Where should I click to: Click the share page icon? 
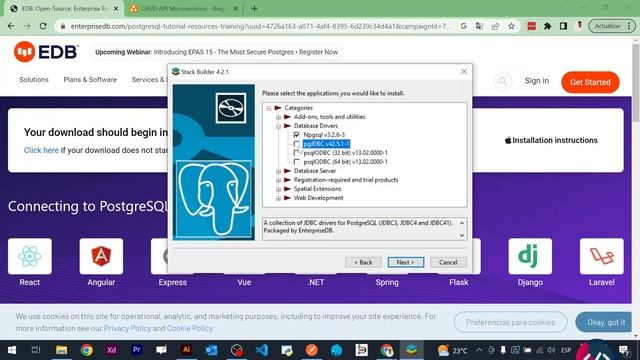coord(495,26)
